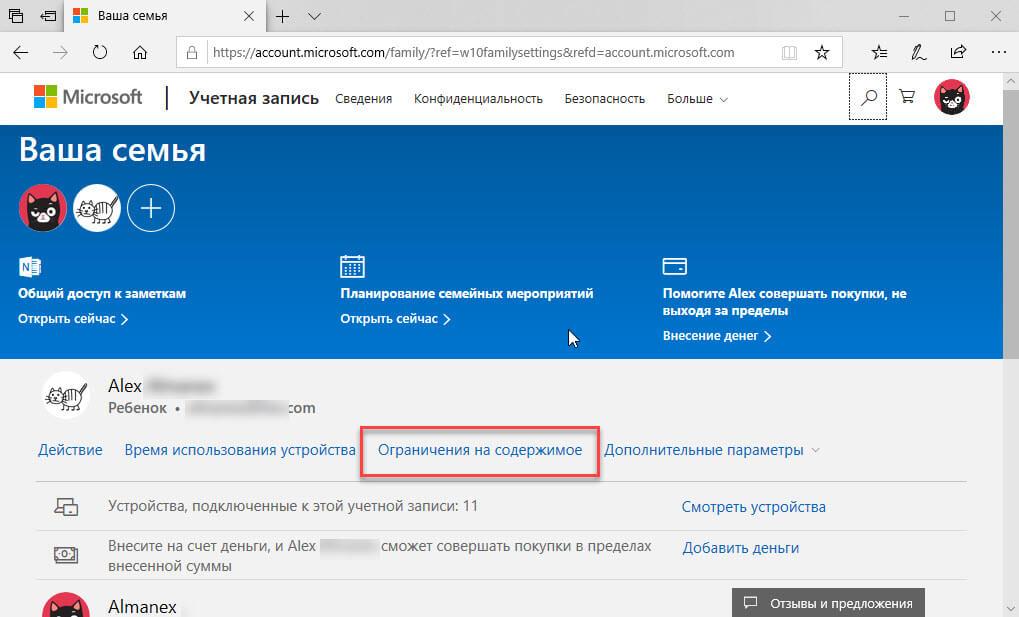This screenshot has height=617, width=1019.
Task: Open the shopping cart icon
Action: coord(907,97)
